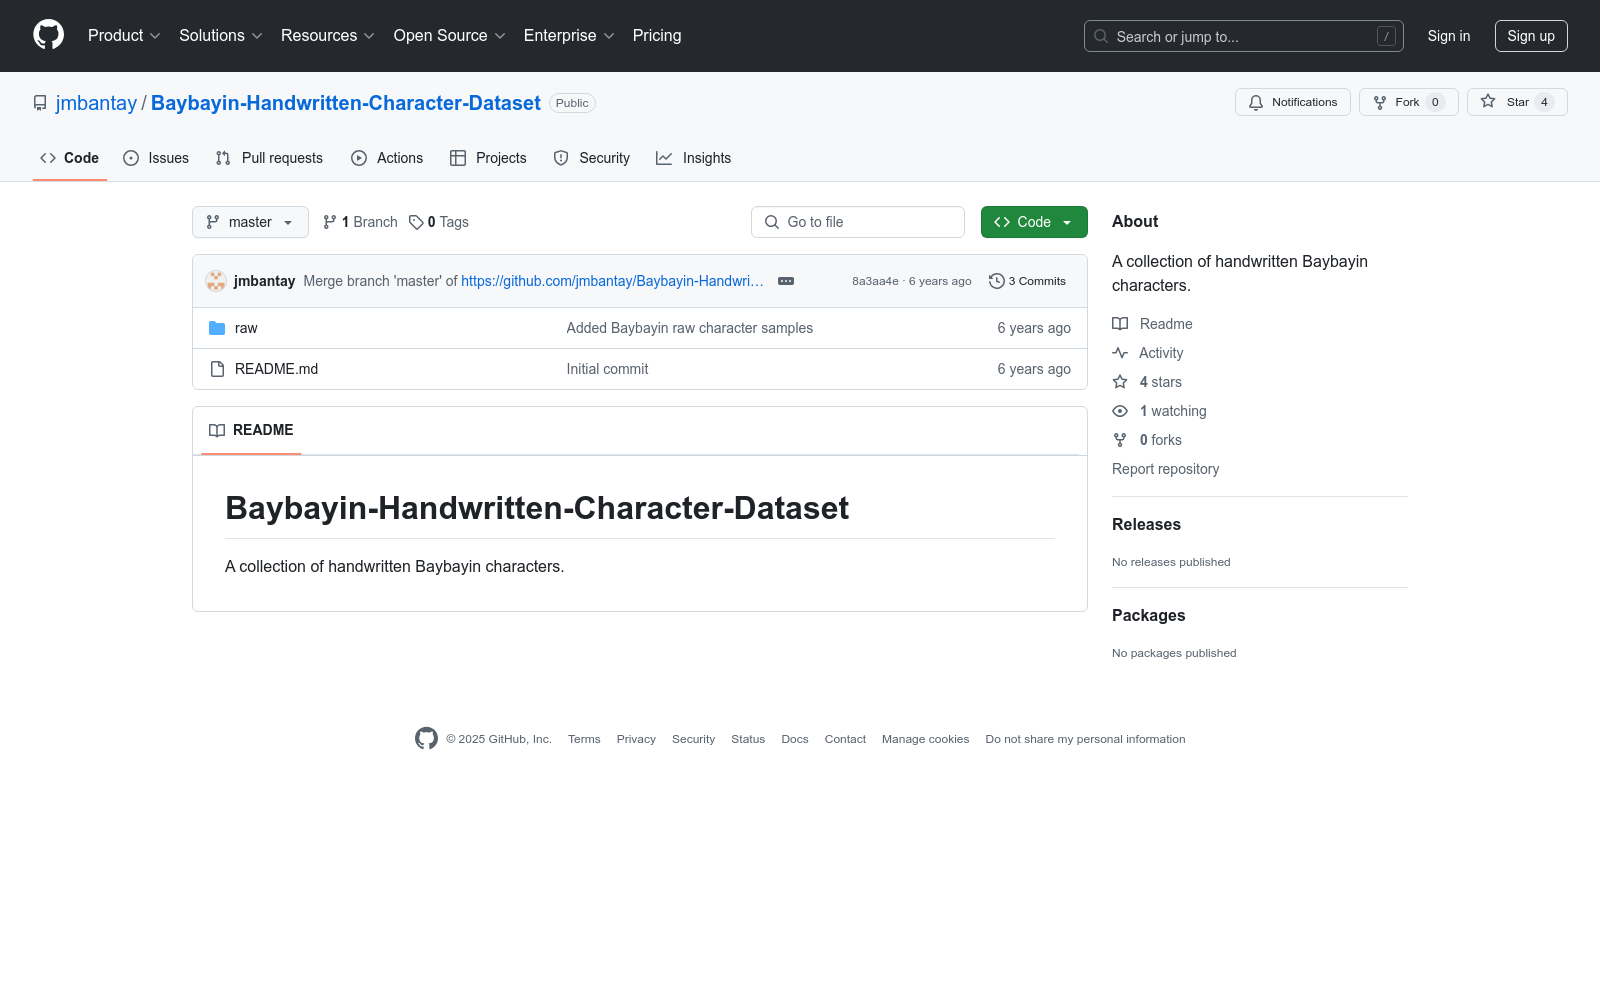Open Baybayin-Handwritten-Character-Dataset repository link
Viewport: 1600px width, 1000px height.
pos(346,103)
